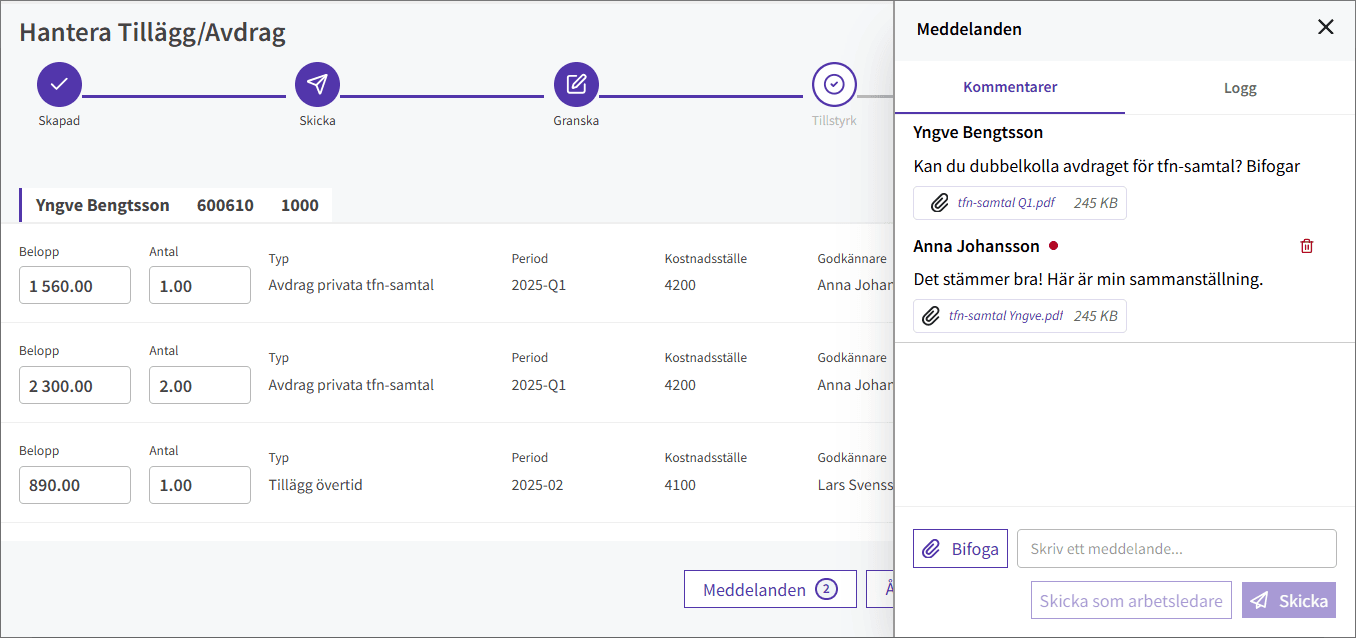Click the red unread dot beside Anna Johansson
The image size is (1356, 638).
tap(1053, 246)
